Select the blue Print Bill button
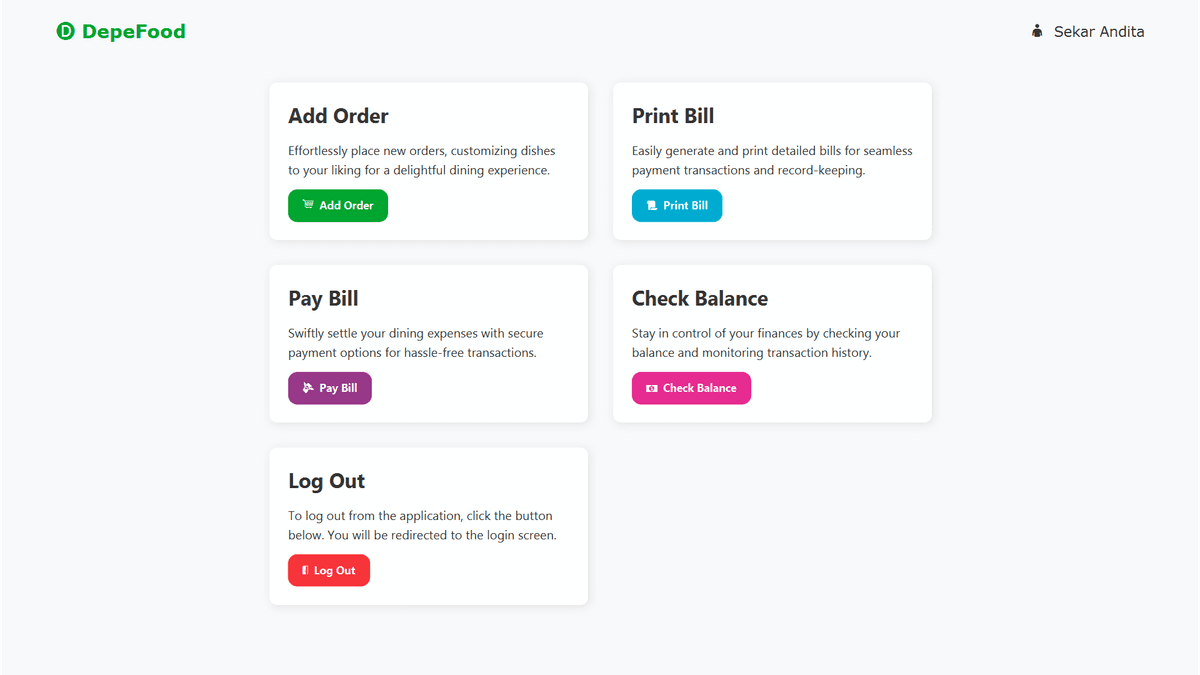The width and height of the screenshot is (1200, 675). [x=677, y=206]
